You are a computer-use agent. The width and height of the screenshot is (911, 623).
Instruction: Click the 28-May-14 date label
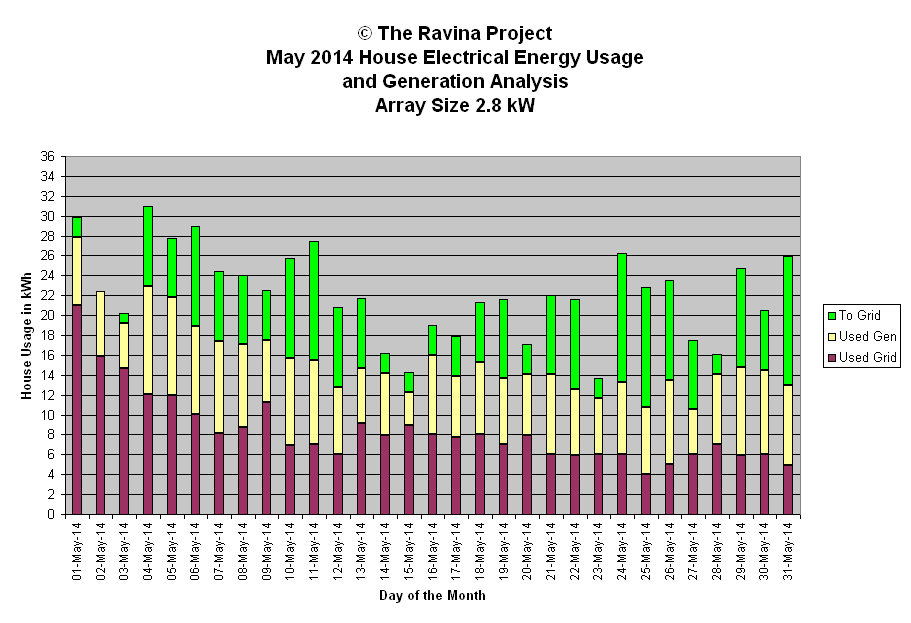(716, 551)
